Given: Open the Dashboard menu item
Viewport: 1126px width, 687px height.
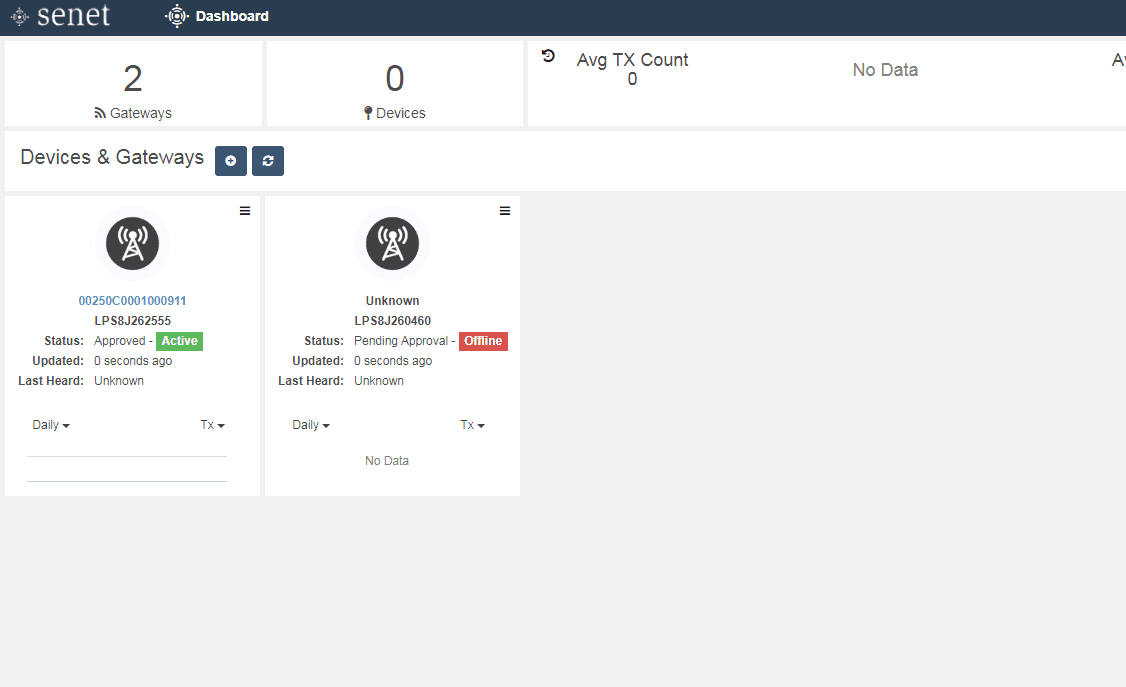Looking at the screenshot, I should pos(217,16).
